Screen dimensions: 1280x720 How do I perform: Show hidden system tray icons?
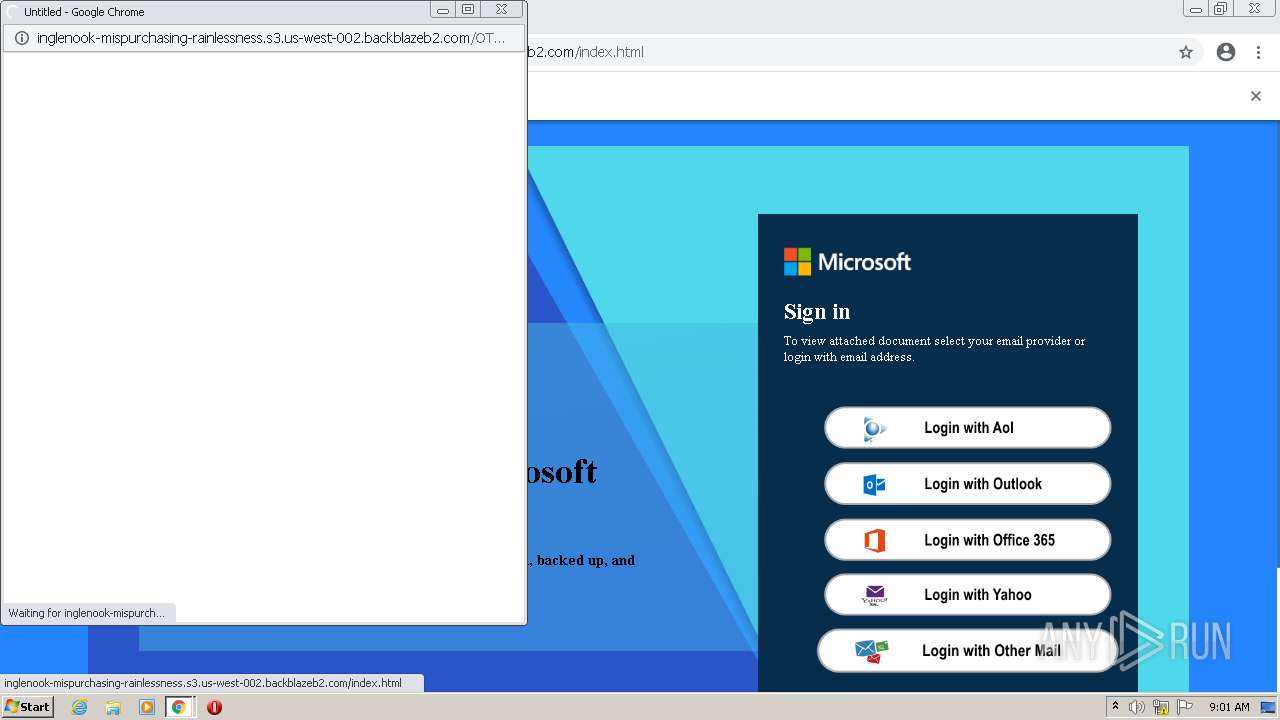[x=1115, y=707]
